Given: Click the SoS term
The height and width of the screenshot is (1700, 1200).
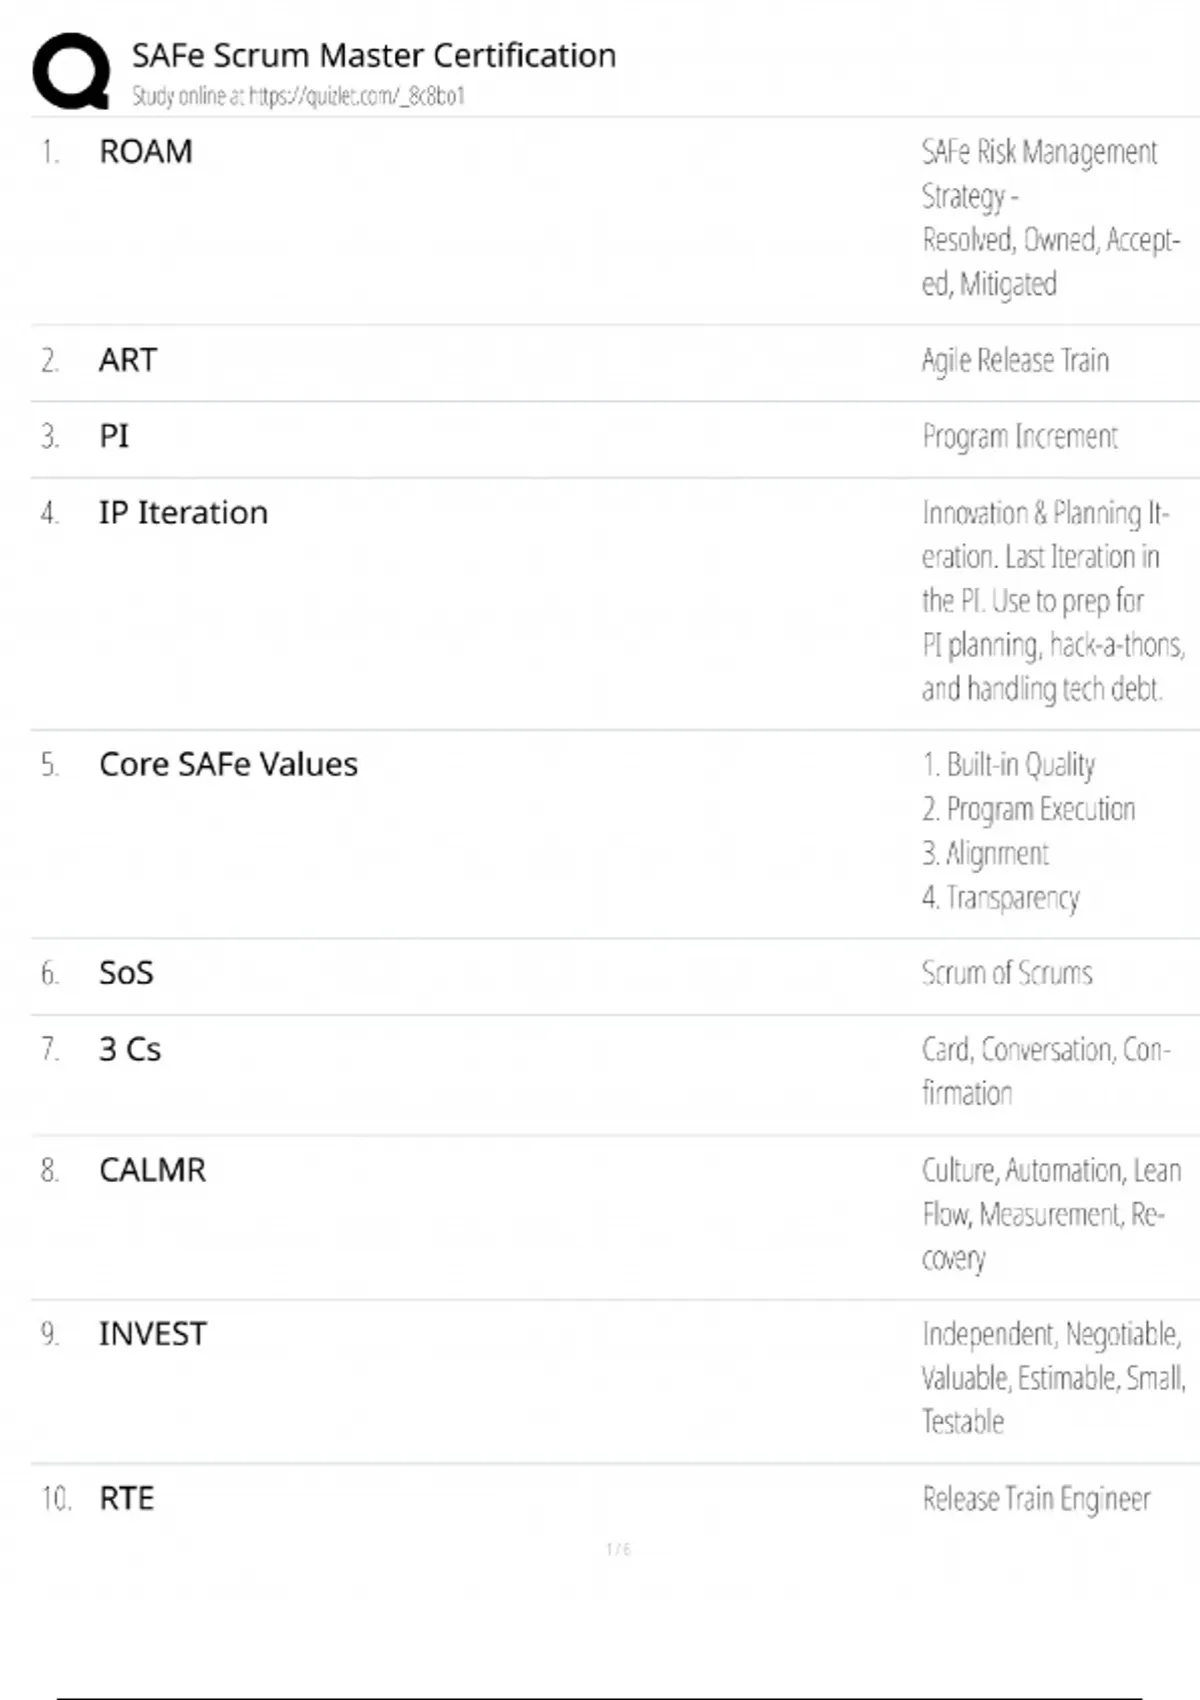Looking at the screenshot, I should [x=126, y=973].
